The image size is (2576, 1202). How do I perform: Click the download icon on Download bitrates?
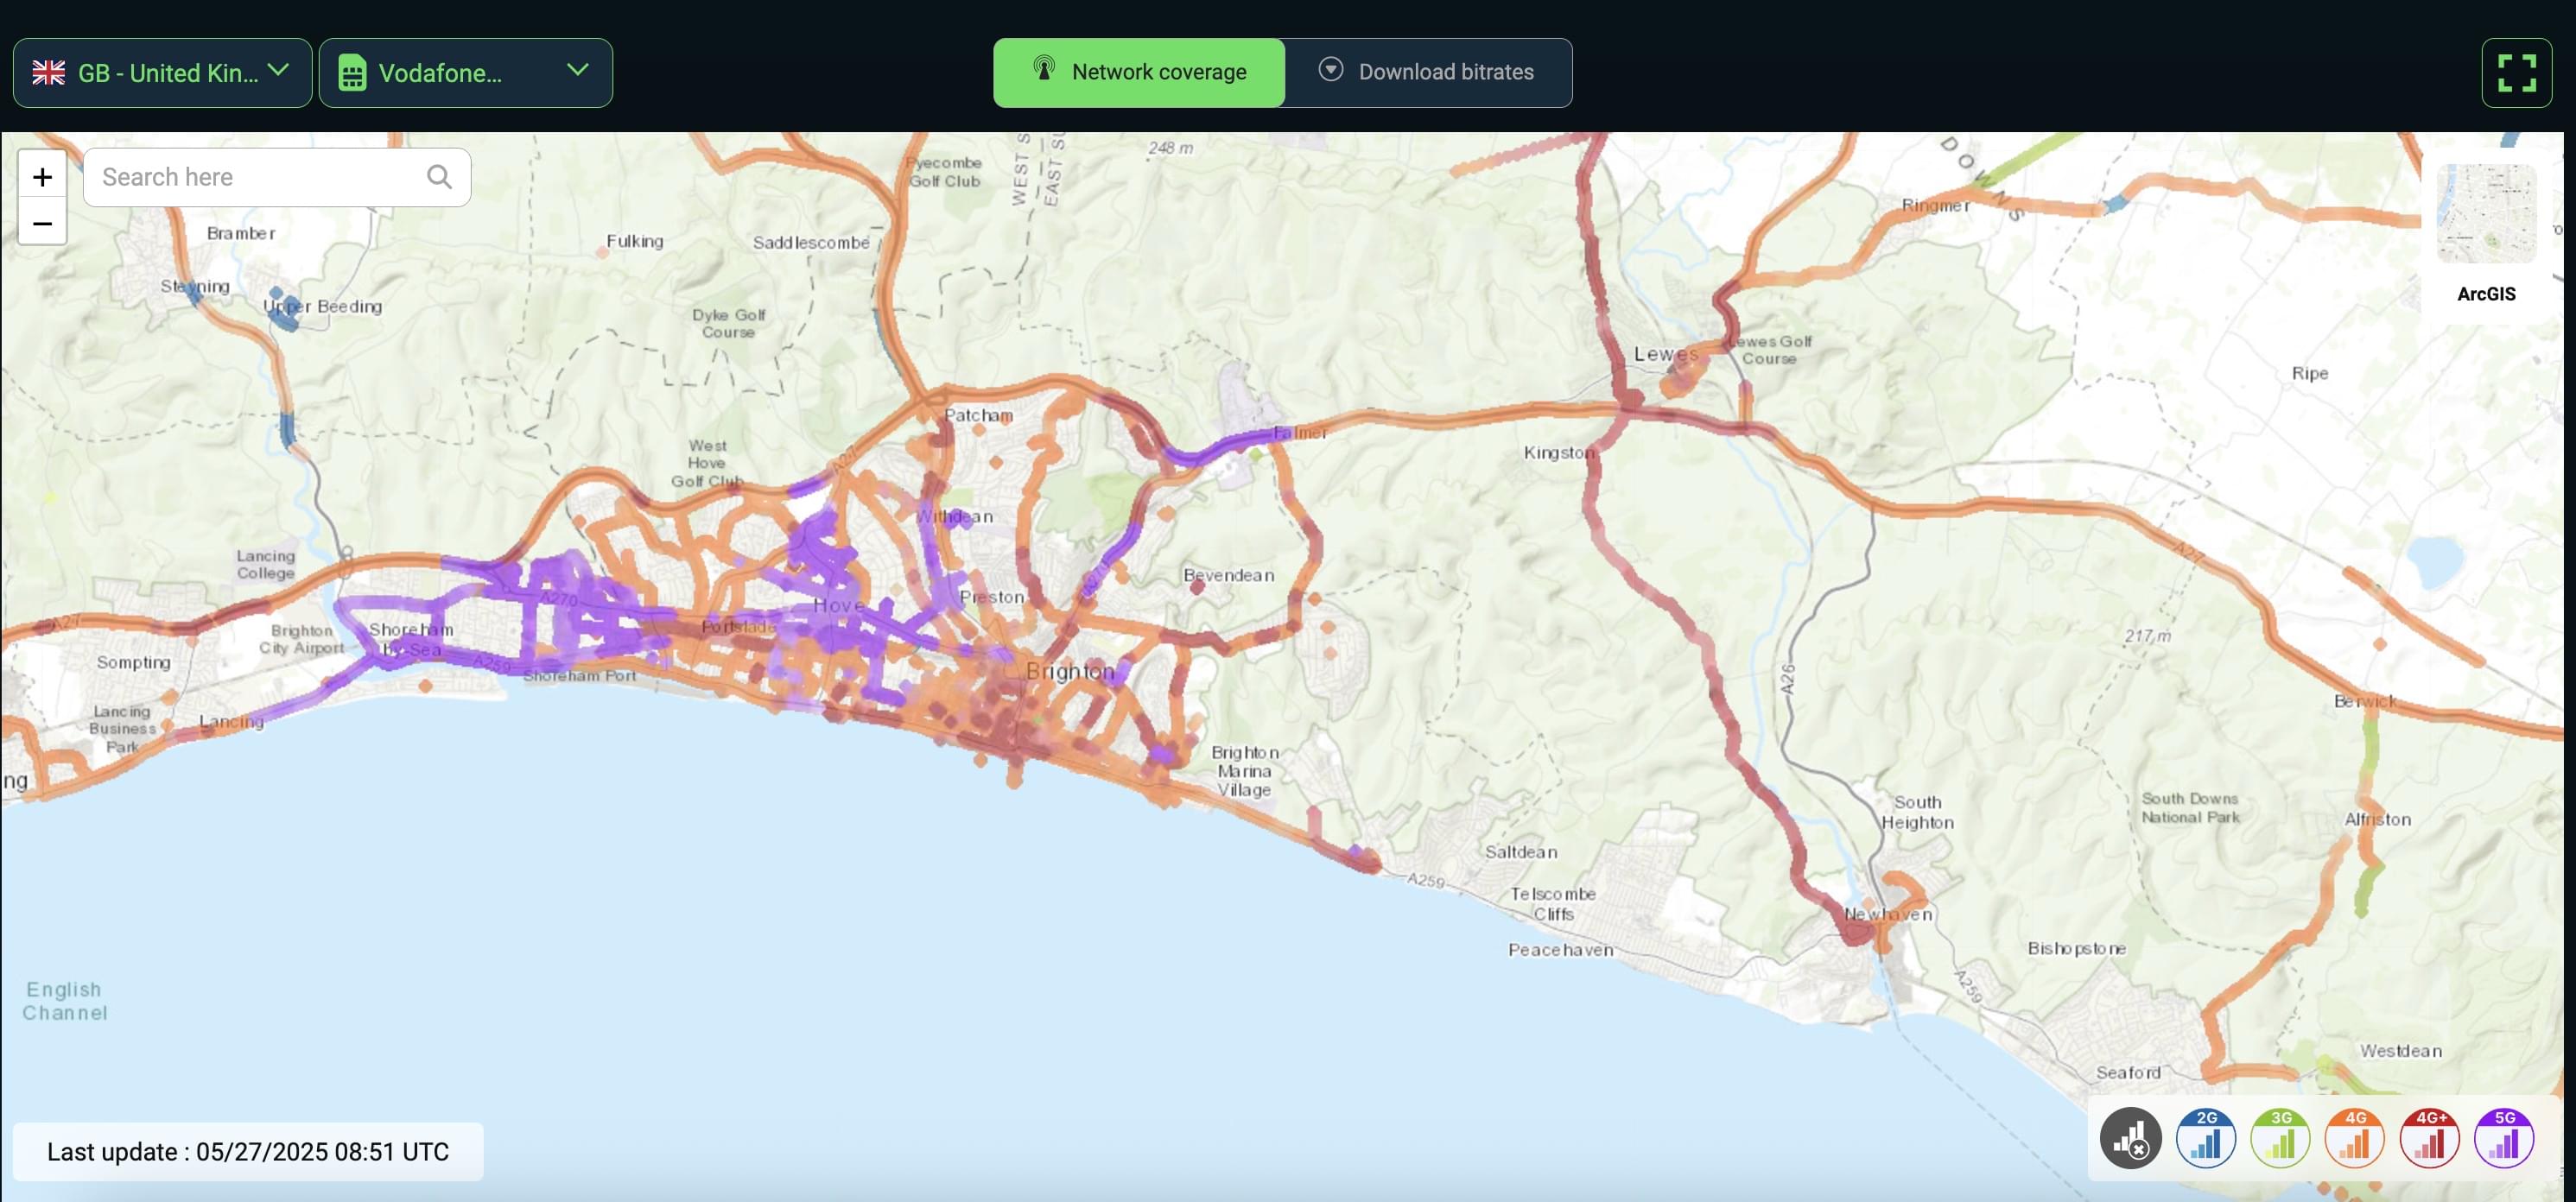click(x=1330, y=70)
